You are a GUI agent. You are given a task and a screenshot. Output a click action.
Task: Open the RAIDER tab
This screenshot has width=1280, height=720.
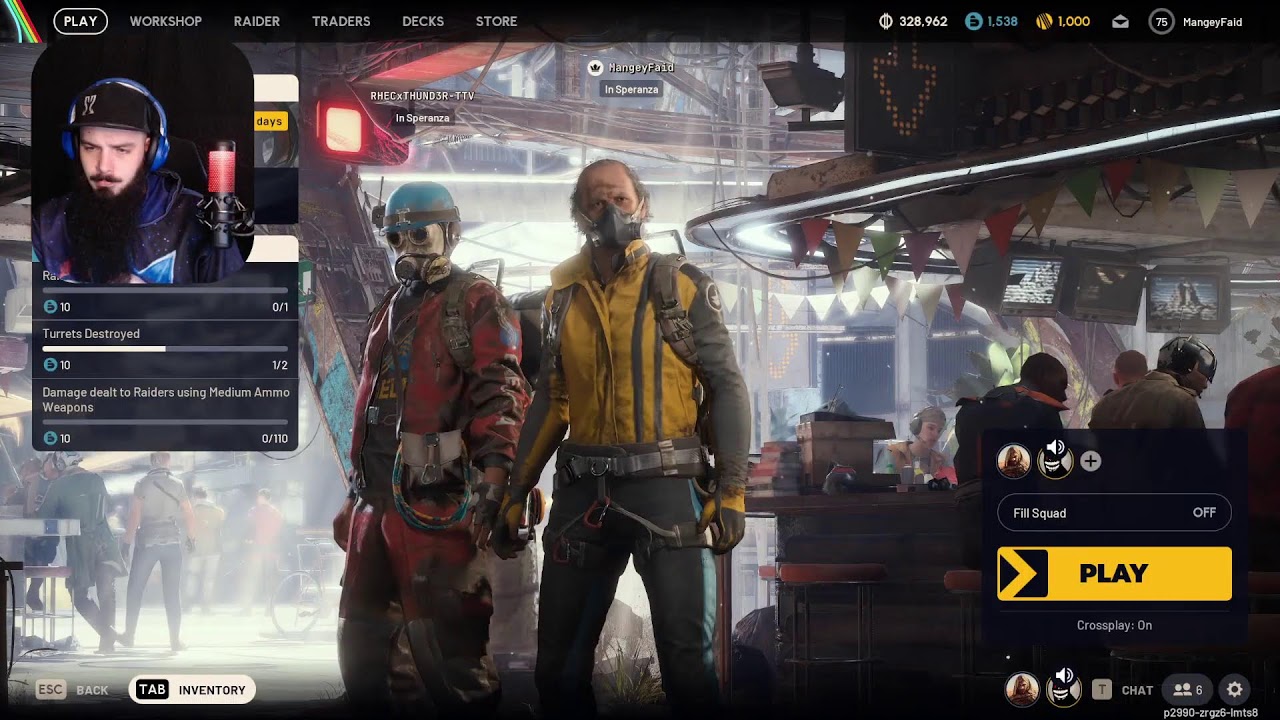(x=257, y=21)
